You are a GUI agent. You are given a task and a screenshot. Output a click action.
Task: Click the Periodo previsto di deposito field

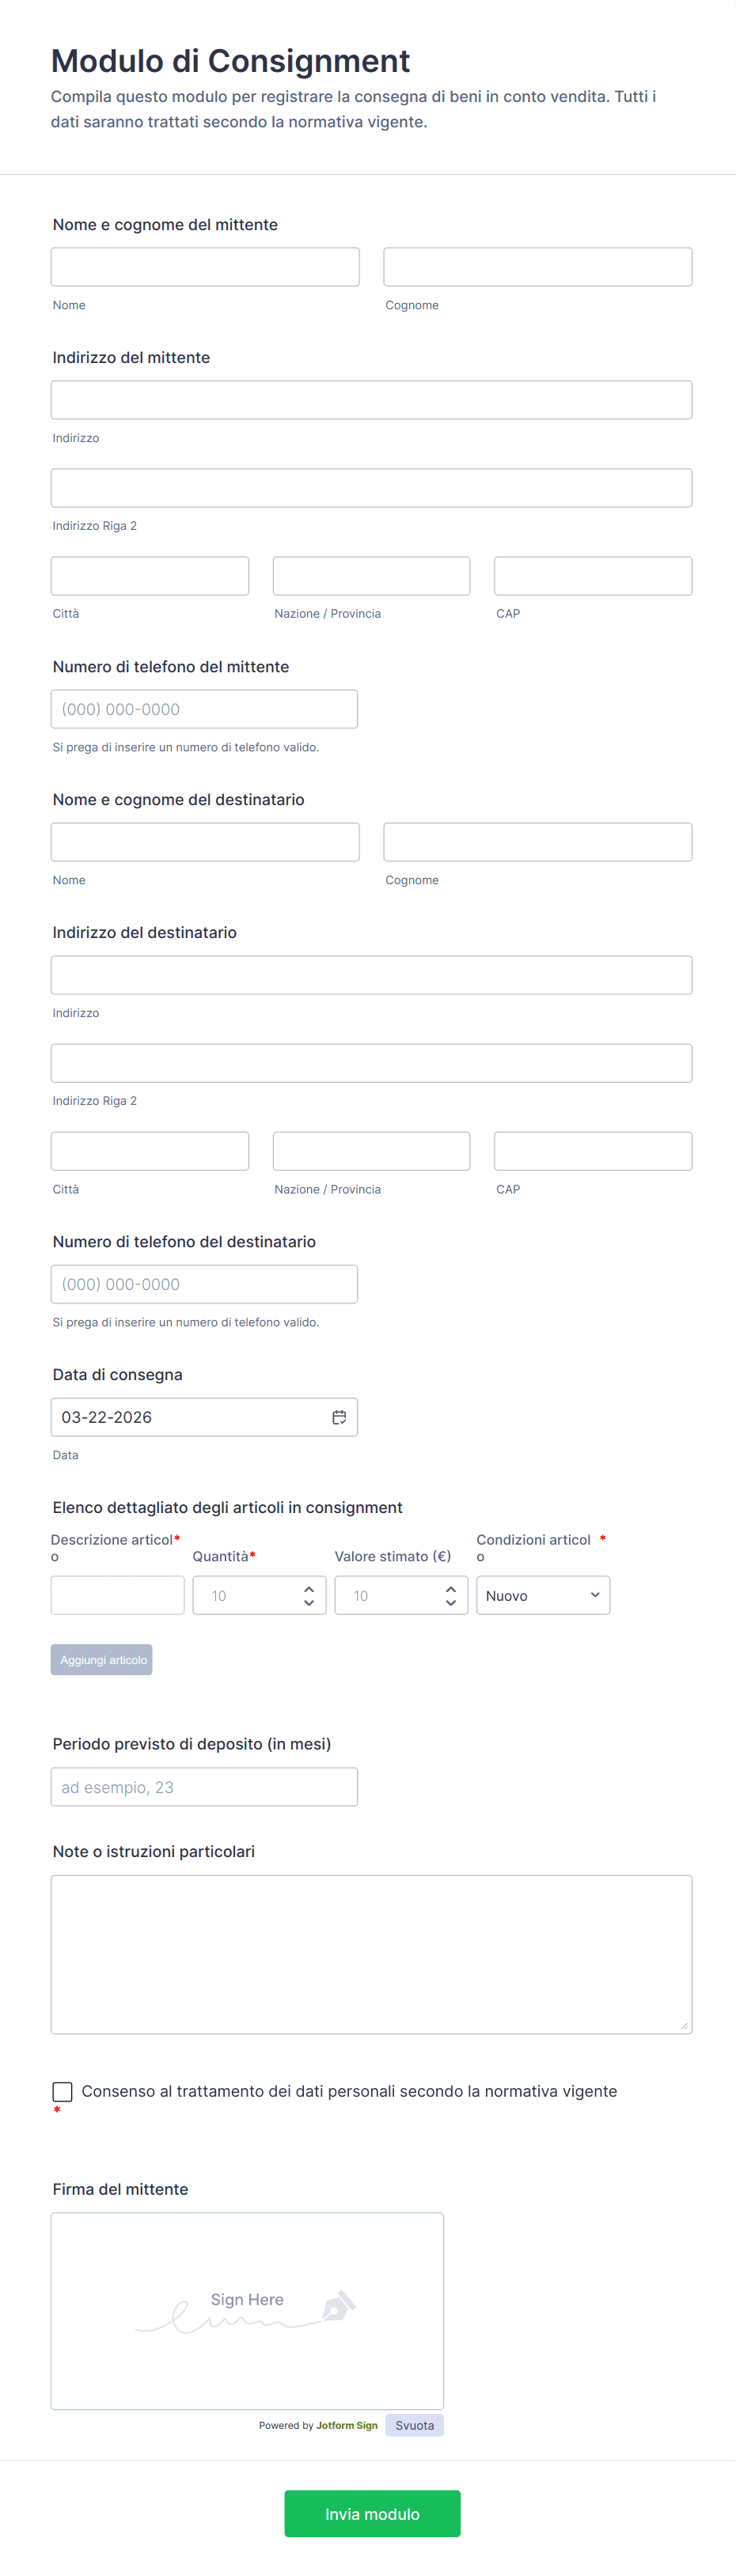pos(204,1787)
